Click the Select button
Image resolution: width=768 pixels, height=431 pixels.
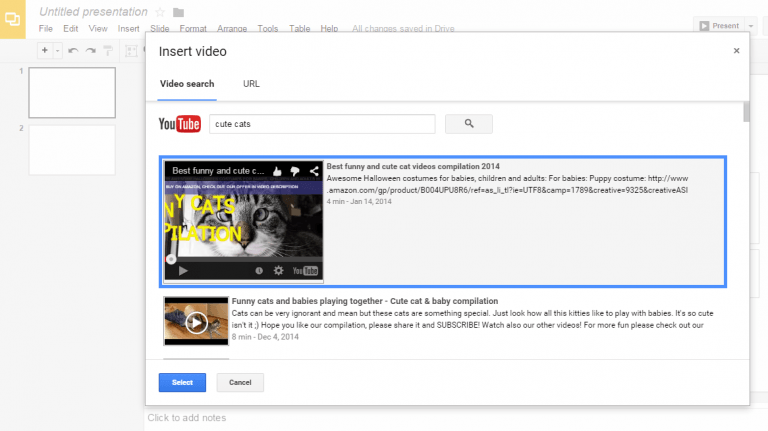click(182, 382)
